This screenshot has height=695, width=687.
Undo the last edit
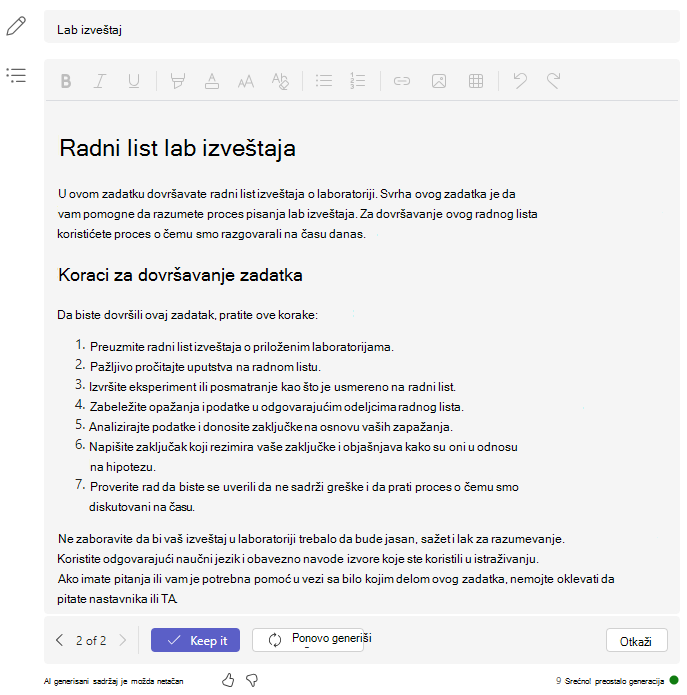pyautogui.click(x=520, y=81)
